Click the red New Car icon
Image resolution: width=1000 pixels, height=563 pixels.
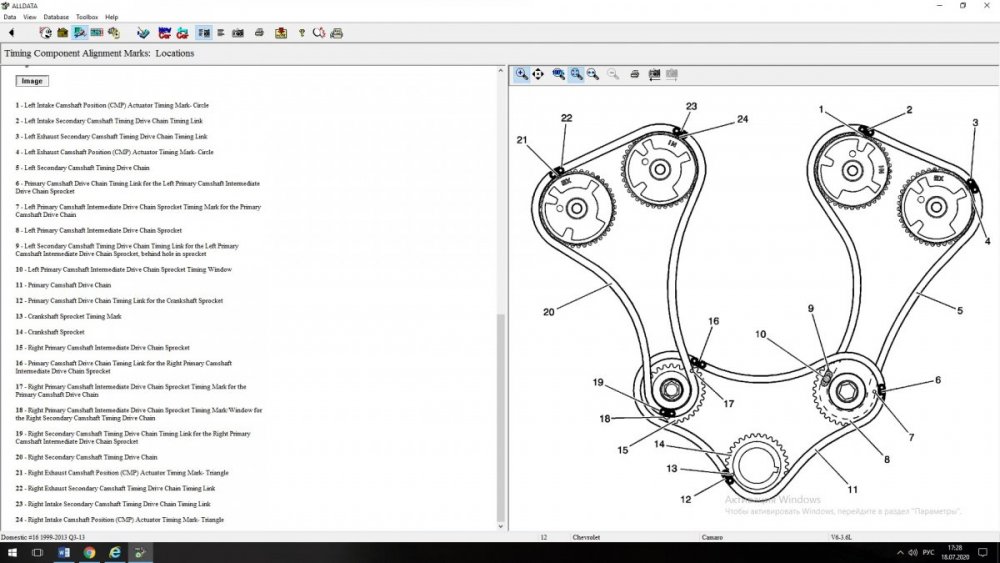click(x=163, y=33)
